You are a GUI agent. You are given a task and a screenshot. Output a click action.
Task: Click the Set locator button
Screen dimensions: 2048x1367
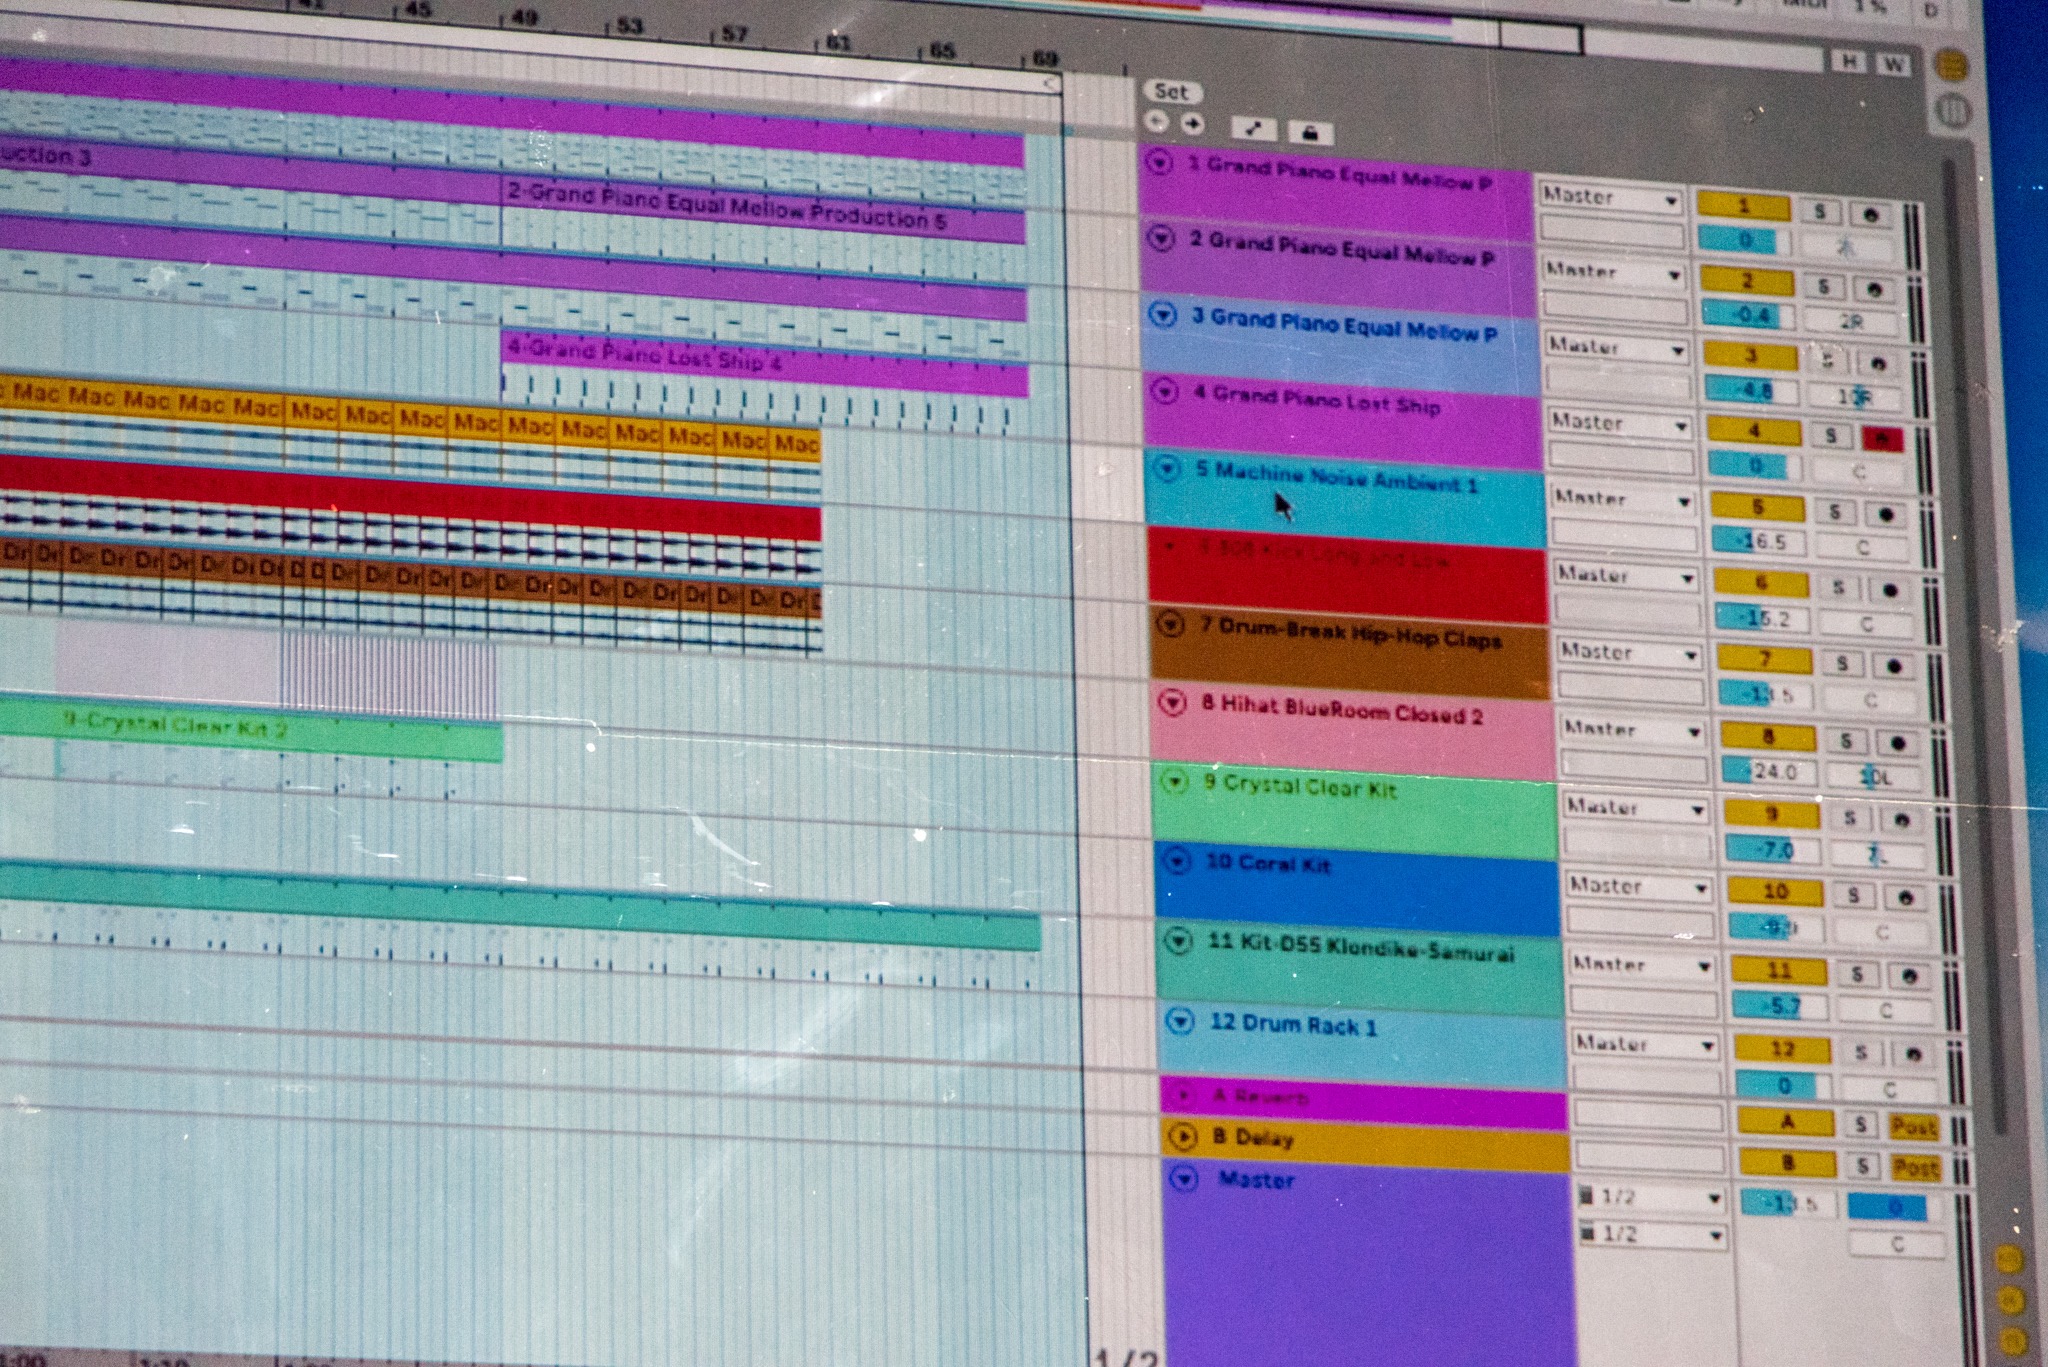(x=1172, y=92)
